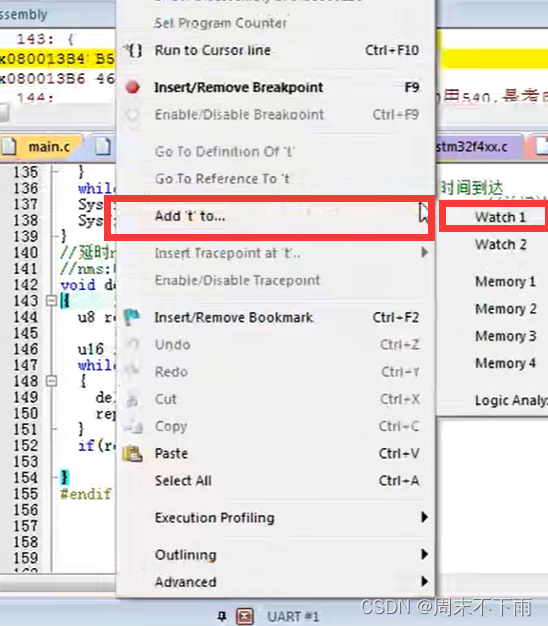548x626 pixels.
Task: Open the Advanced submenu
Action: pyautogui.click(x=275, y=582)
